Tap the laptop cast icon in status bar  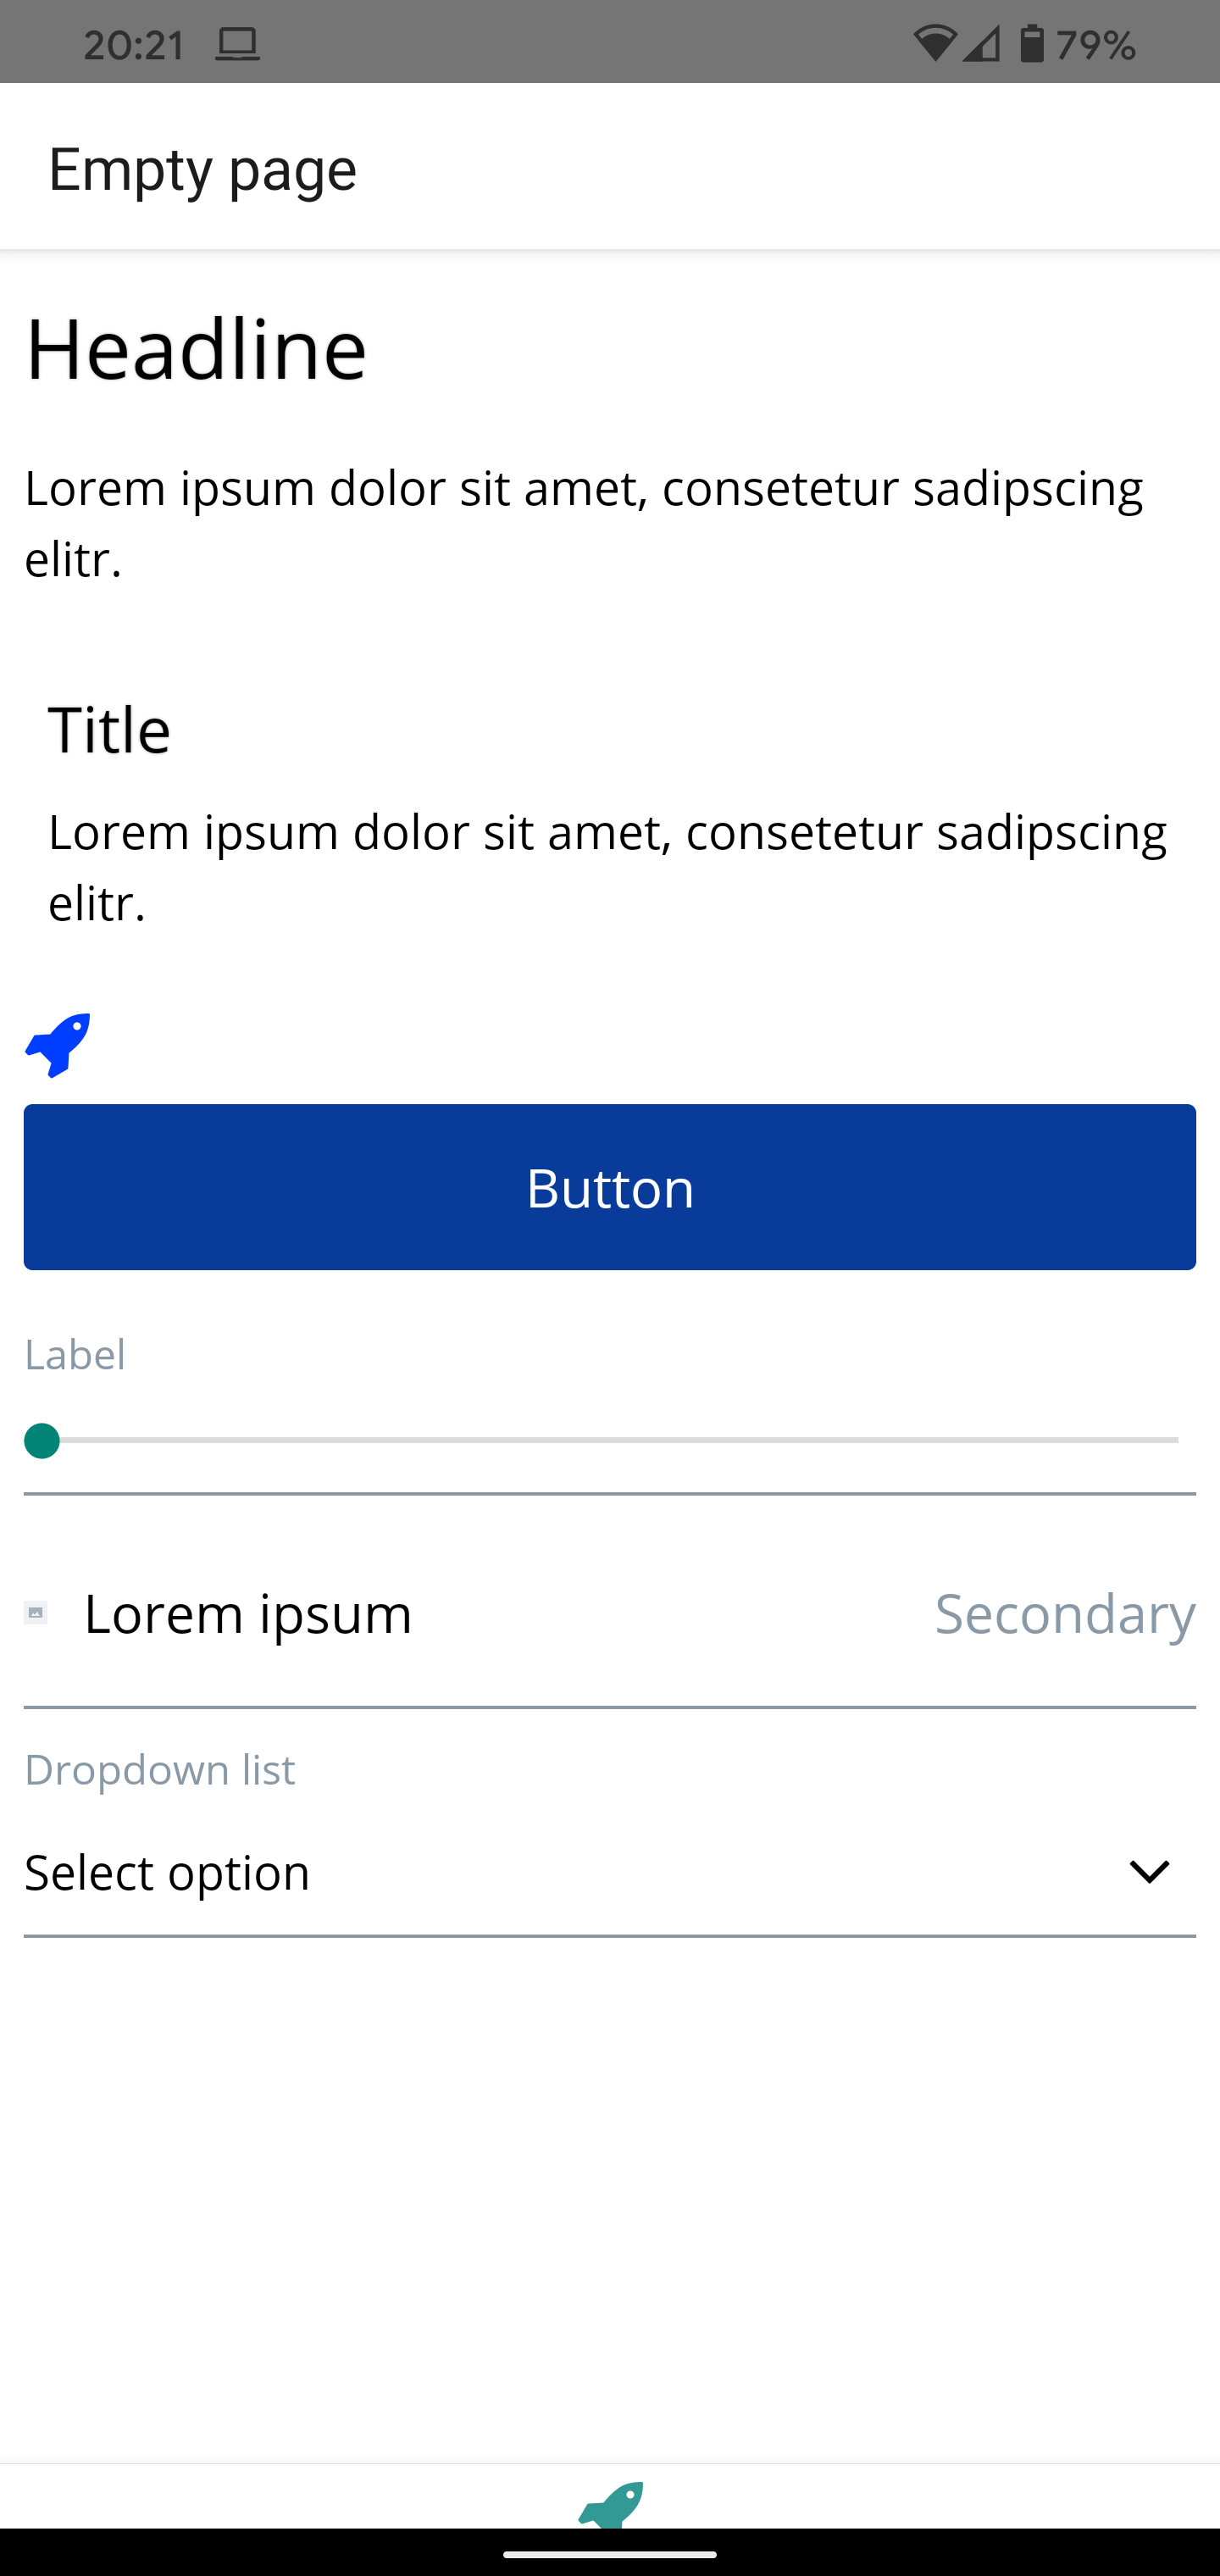click(238, 45)
